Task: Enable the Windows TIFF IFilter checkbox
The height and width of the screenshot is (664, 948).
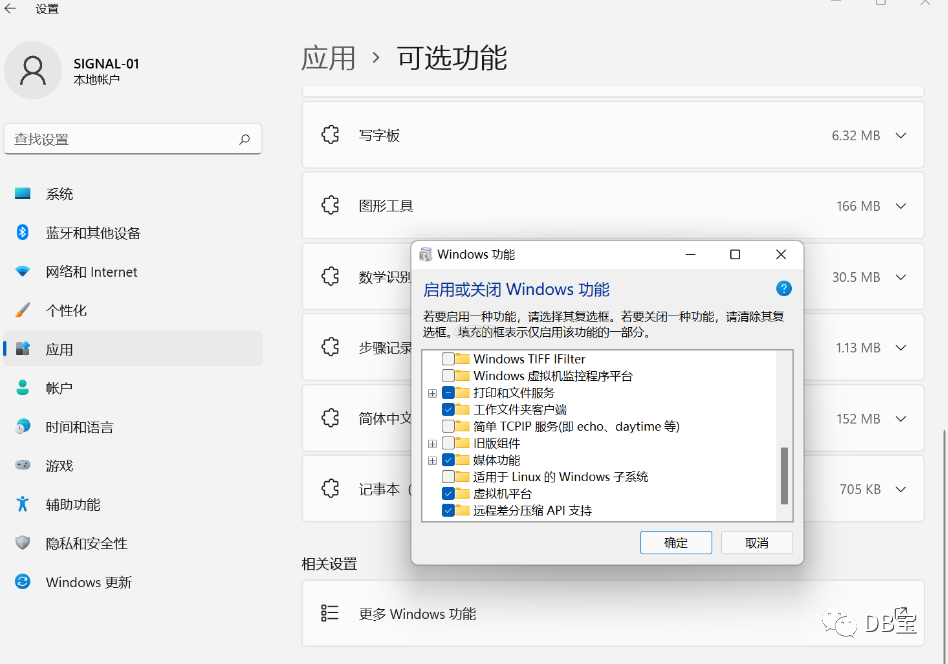Action: point(448,359)
